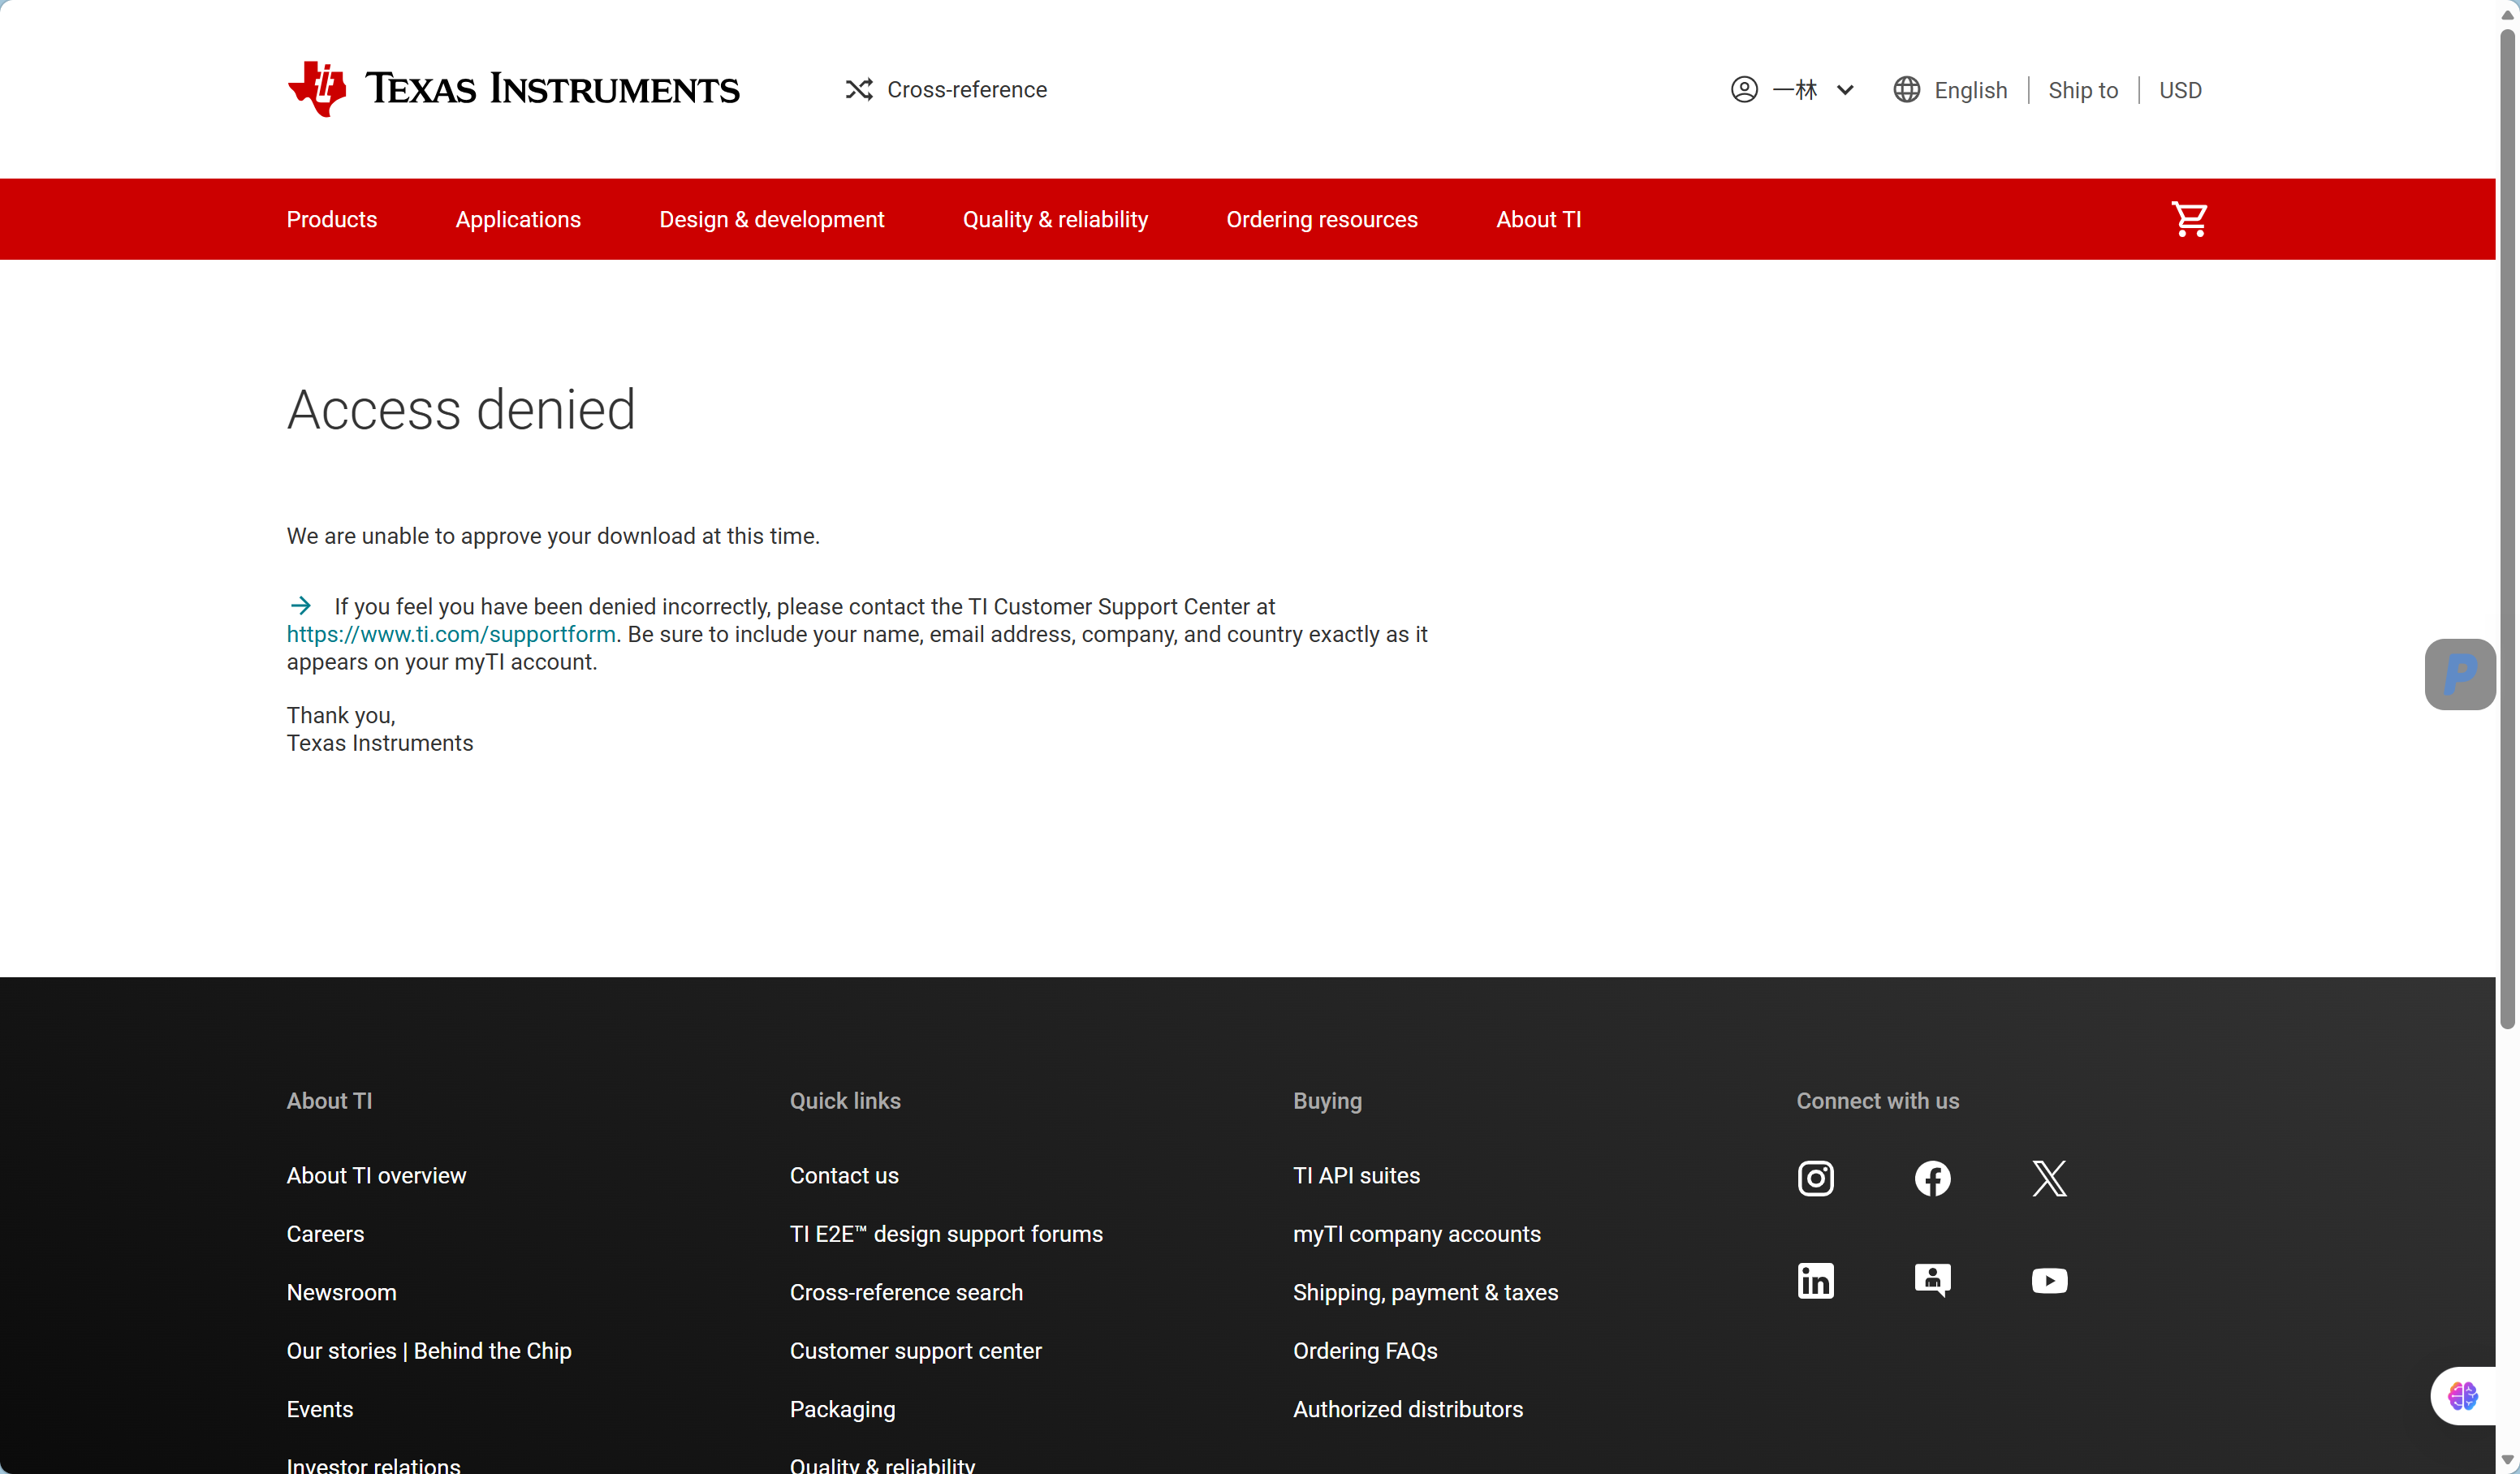Image resolution: width=2520 pixels, height=1474 pixels.
Task: Open TI's YouTube channel
Action: click(2049, 1281)
